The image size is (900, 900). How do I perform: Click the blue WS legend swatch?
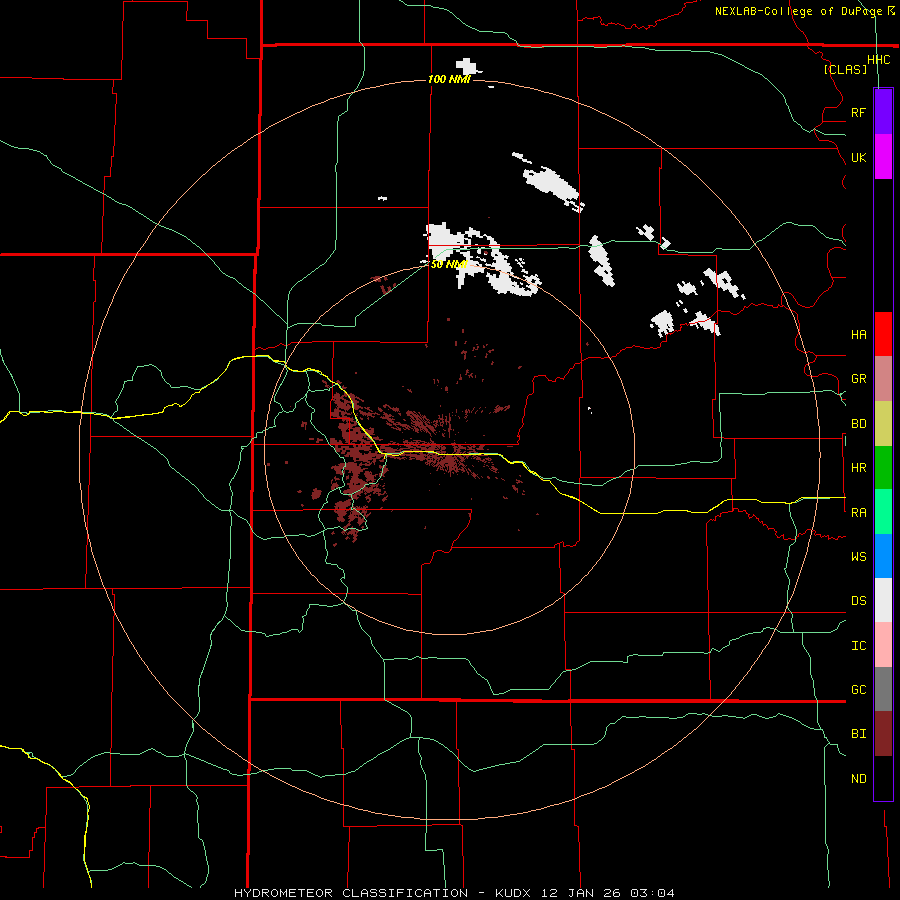point(883,556)
